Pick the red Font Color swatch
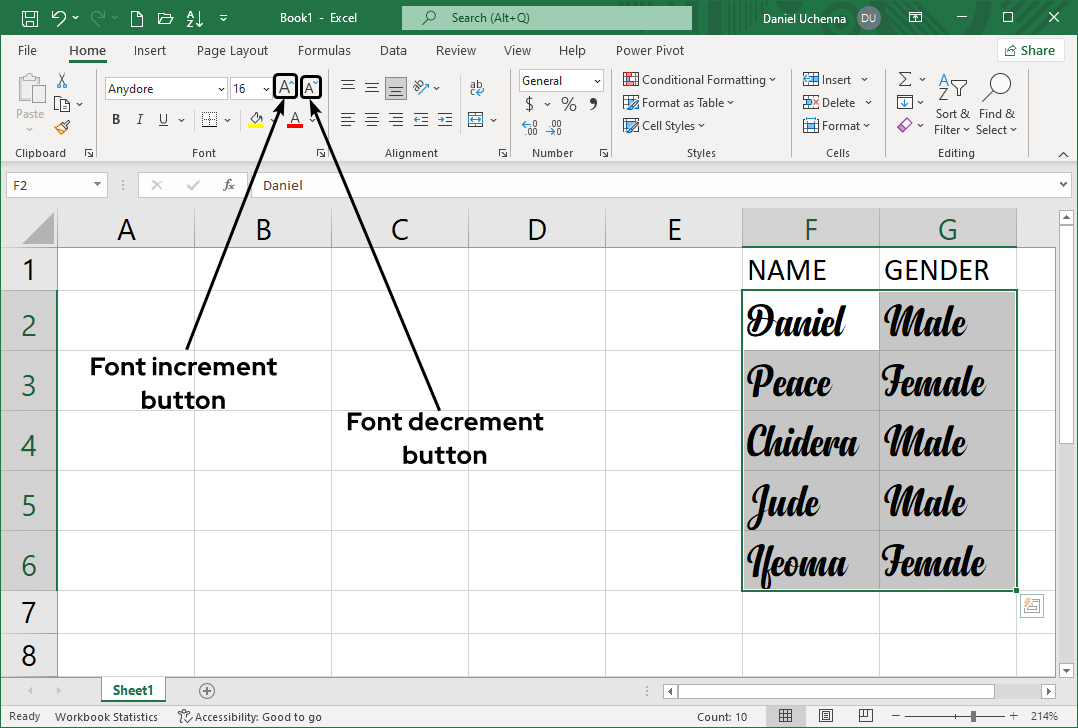 (x=295, y=119)
